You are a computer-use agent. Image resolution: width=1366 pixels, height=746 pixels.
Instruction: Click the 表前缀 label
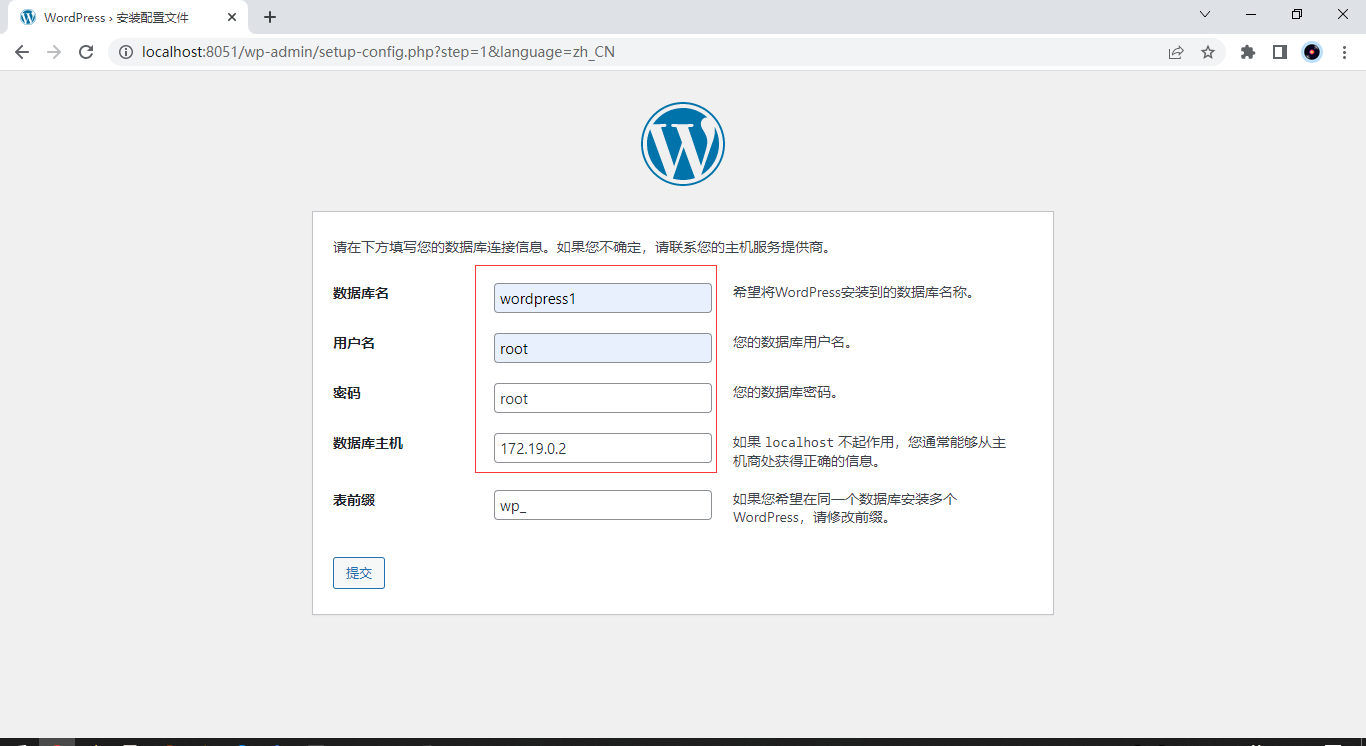354,500
